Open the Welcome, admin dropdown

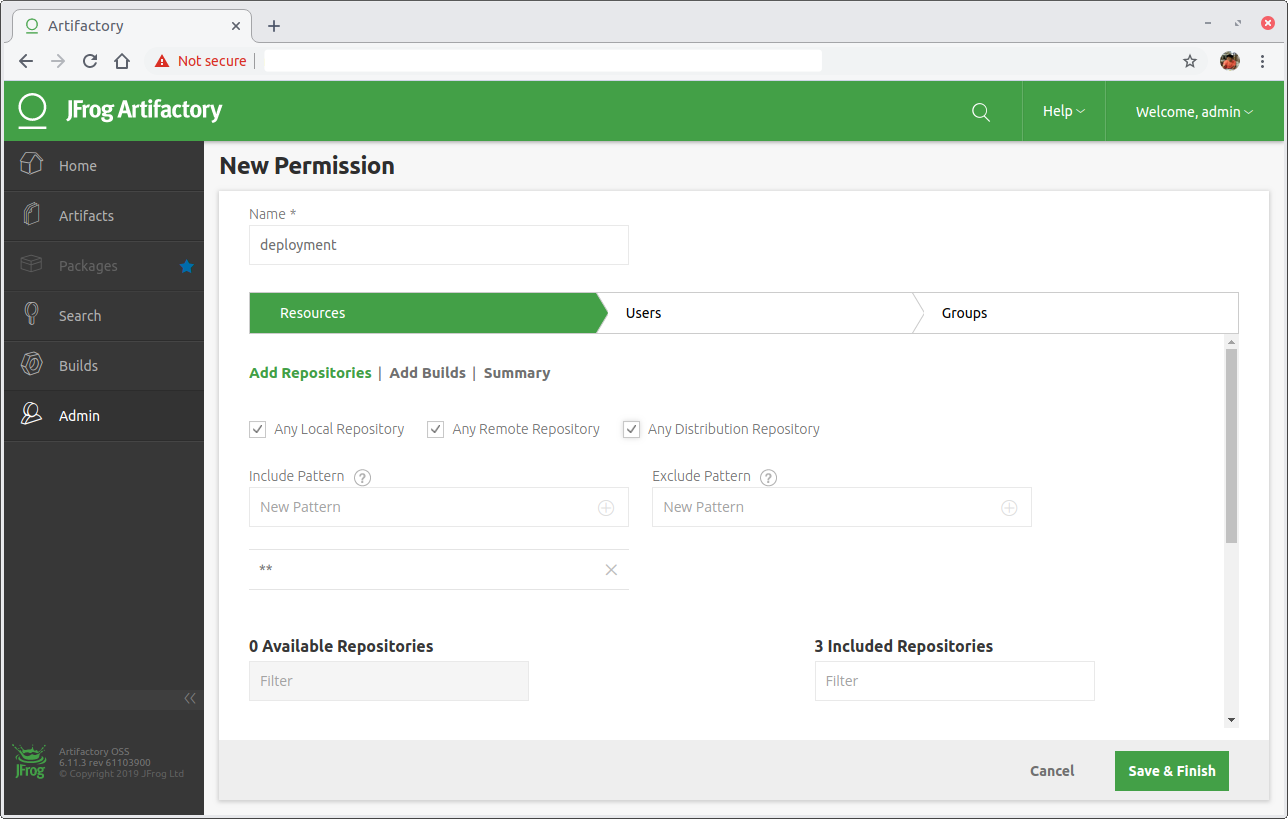(x=1194, y=112)
